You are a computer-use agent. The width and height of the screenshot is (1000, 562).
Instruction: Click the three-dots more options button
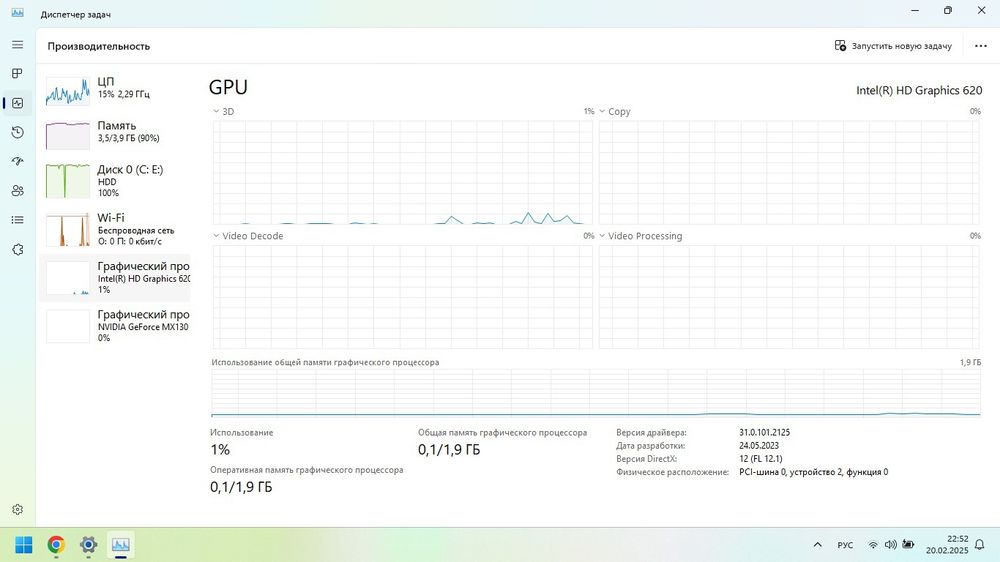click(981, 46)
